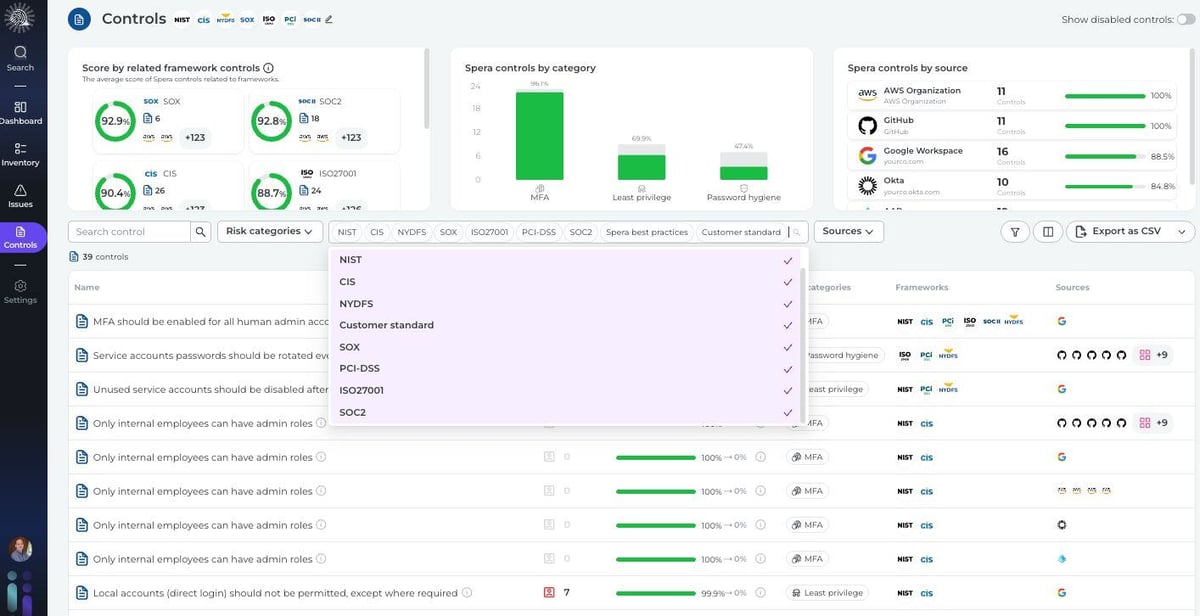
Task: Click the info icon beside Score by related framework controls
Action: 269,68
